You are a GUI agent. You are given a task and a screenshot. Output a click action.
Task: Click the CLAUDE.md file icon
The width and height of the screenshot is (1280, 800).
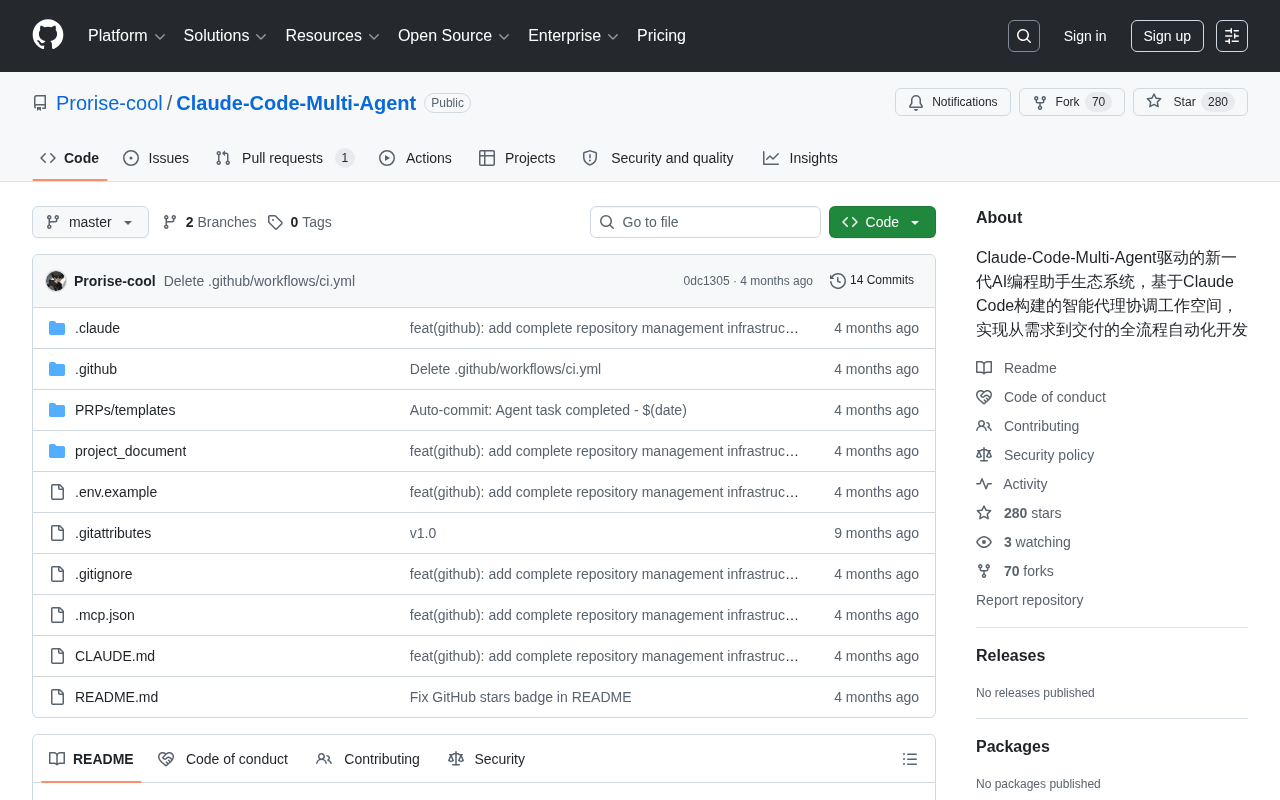57,656
